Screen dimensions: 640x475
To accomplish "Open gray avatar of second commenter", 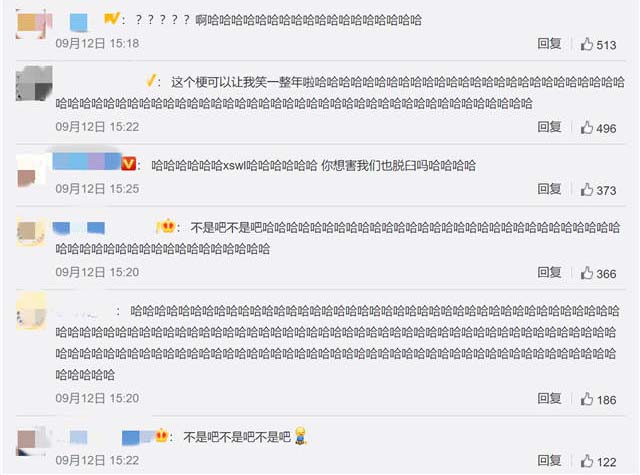I will pos(34,83).
